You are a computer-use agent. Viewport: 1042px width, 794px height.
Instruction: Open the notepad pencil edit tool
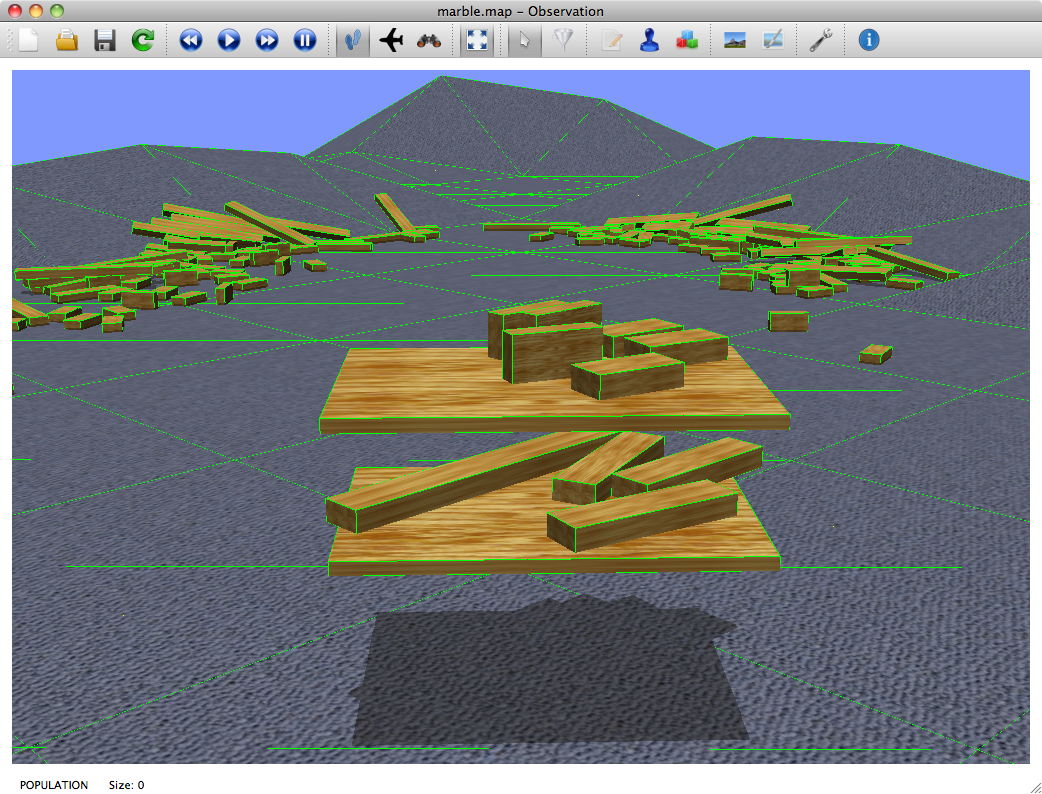tap(611, 40)
